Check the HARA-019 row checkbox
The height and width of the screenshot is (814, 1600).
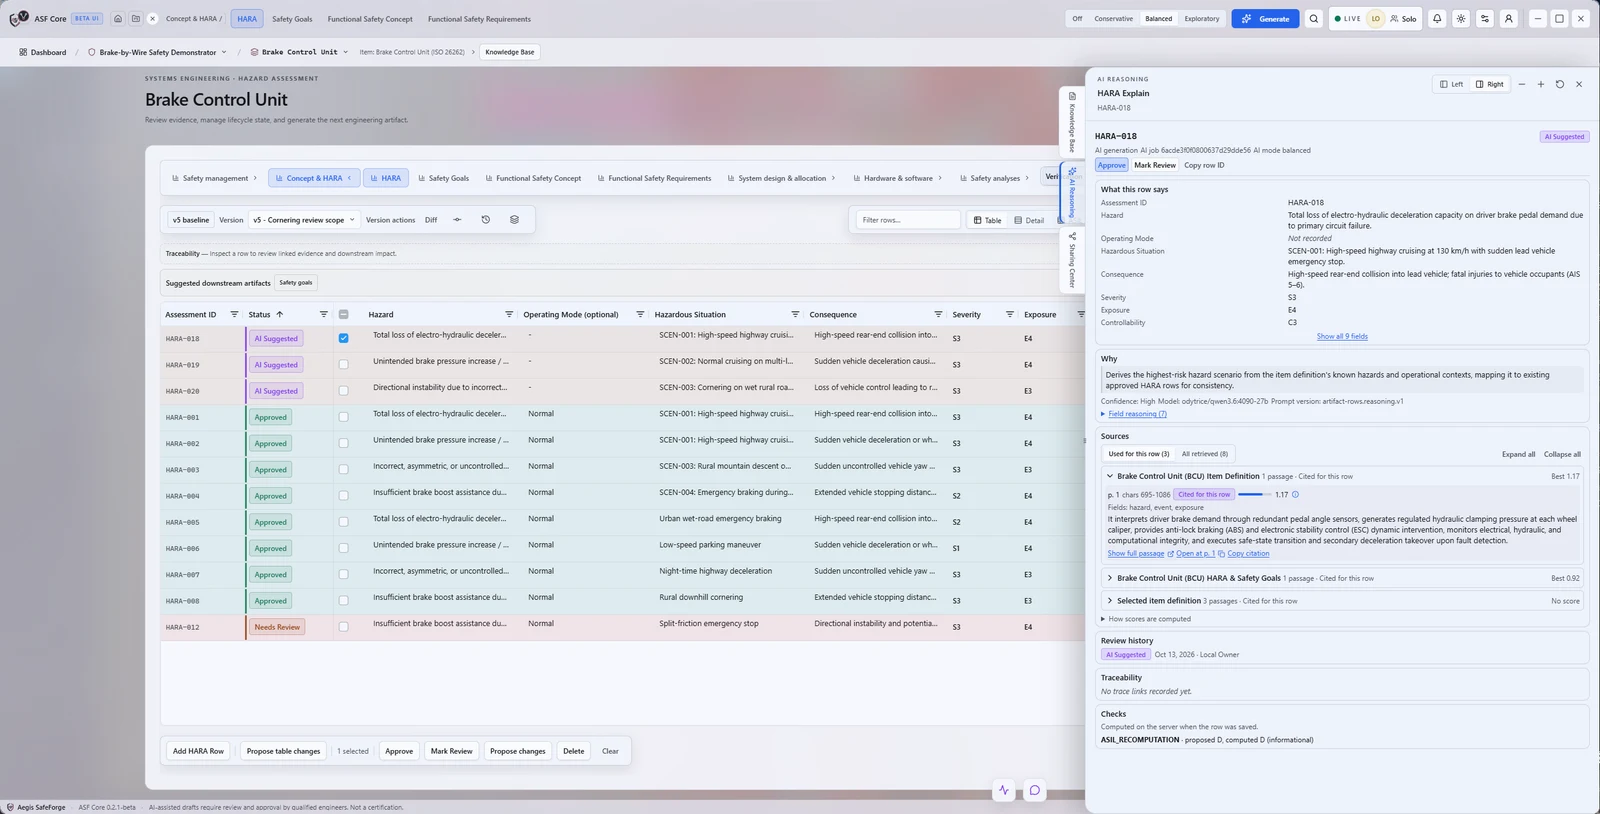click(343, 364)
